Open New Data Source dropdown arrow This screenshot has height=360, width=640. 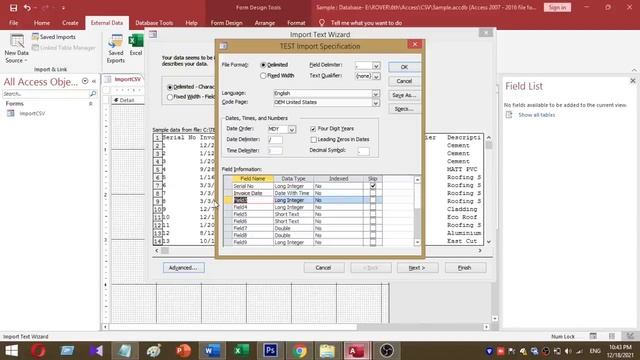25,61
